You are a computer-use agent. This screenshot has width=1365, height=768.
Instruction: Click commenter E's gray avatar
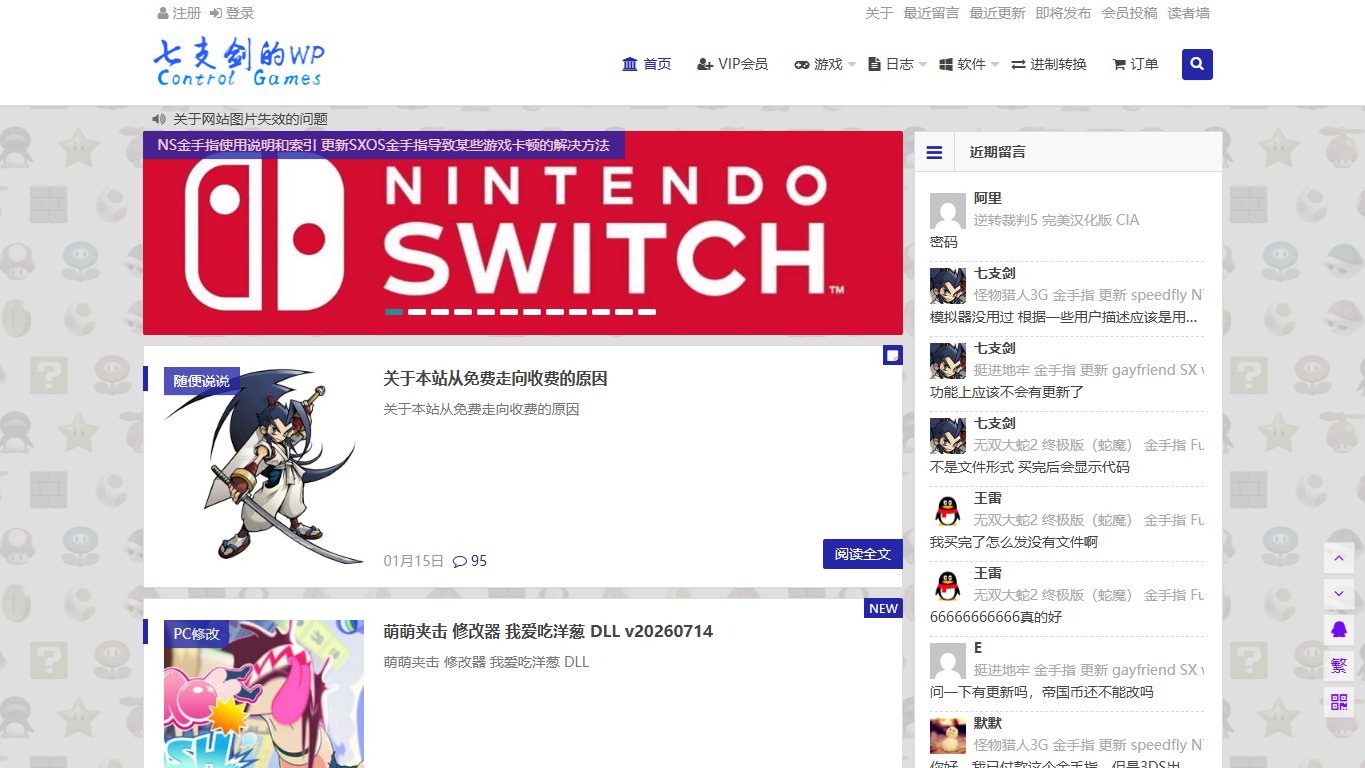pos(948,661)
